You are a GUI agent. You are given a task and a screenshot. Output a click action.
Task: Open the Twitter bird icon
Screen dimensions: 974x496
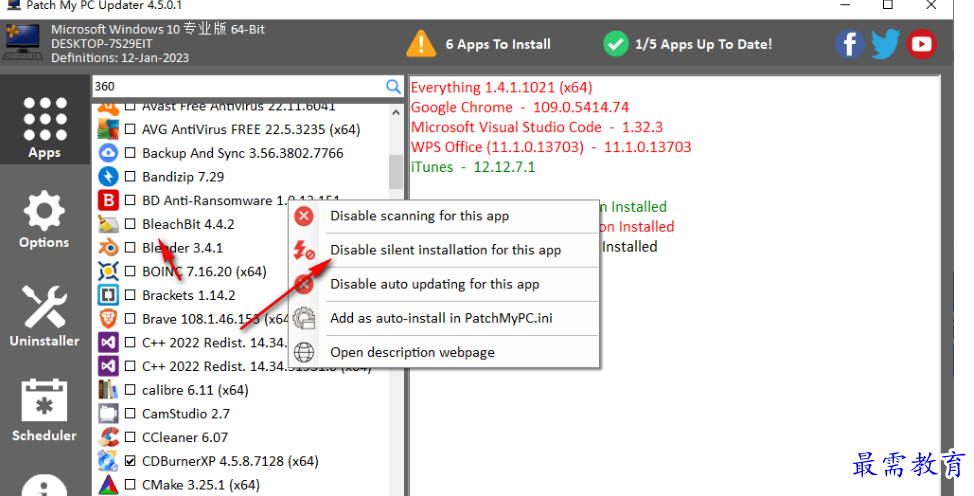(885, 44)
